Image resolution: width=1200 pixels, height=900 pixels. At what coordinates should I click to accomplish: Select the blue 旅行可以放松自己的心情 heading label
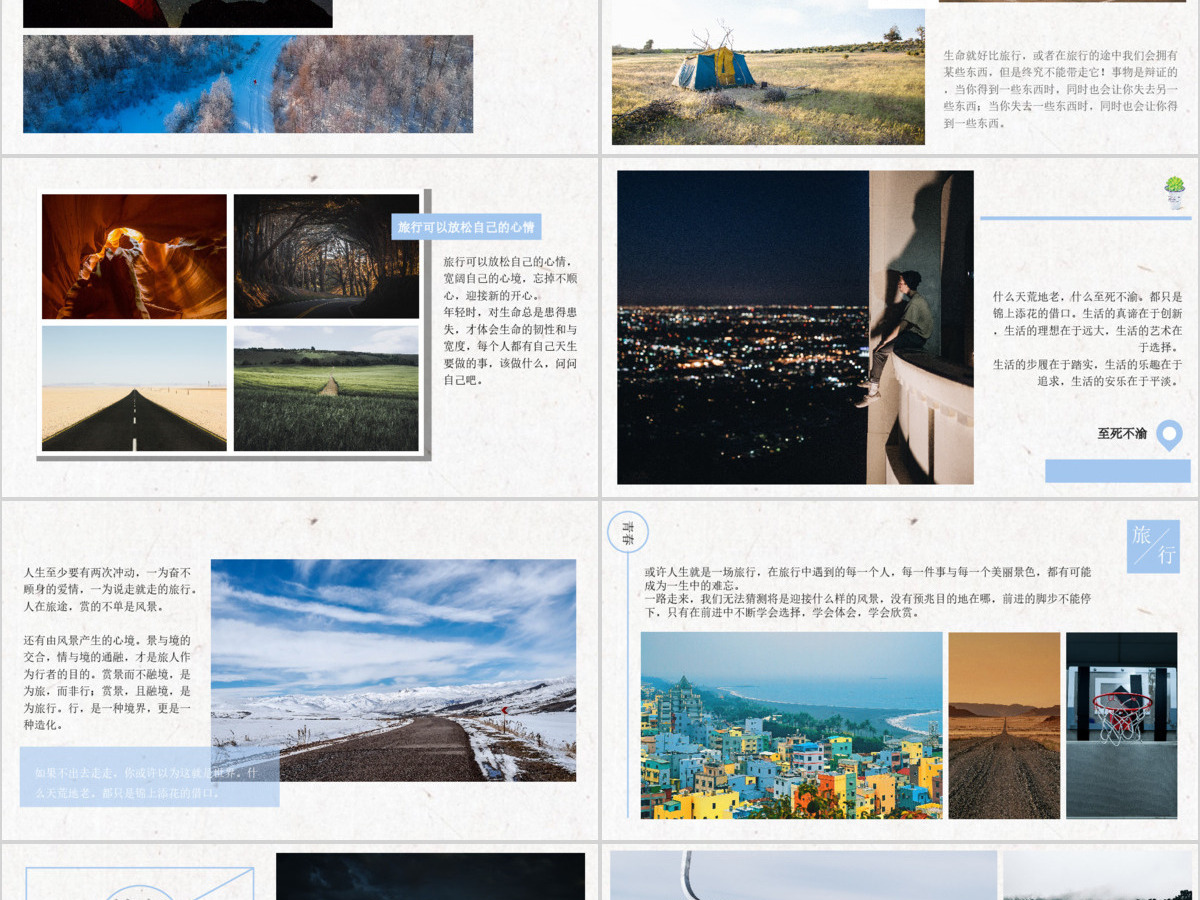coord(466,227)
